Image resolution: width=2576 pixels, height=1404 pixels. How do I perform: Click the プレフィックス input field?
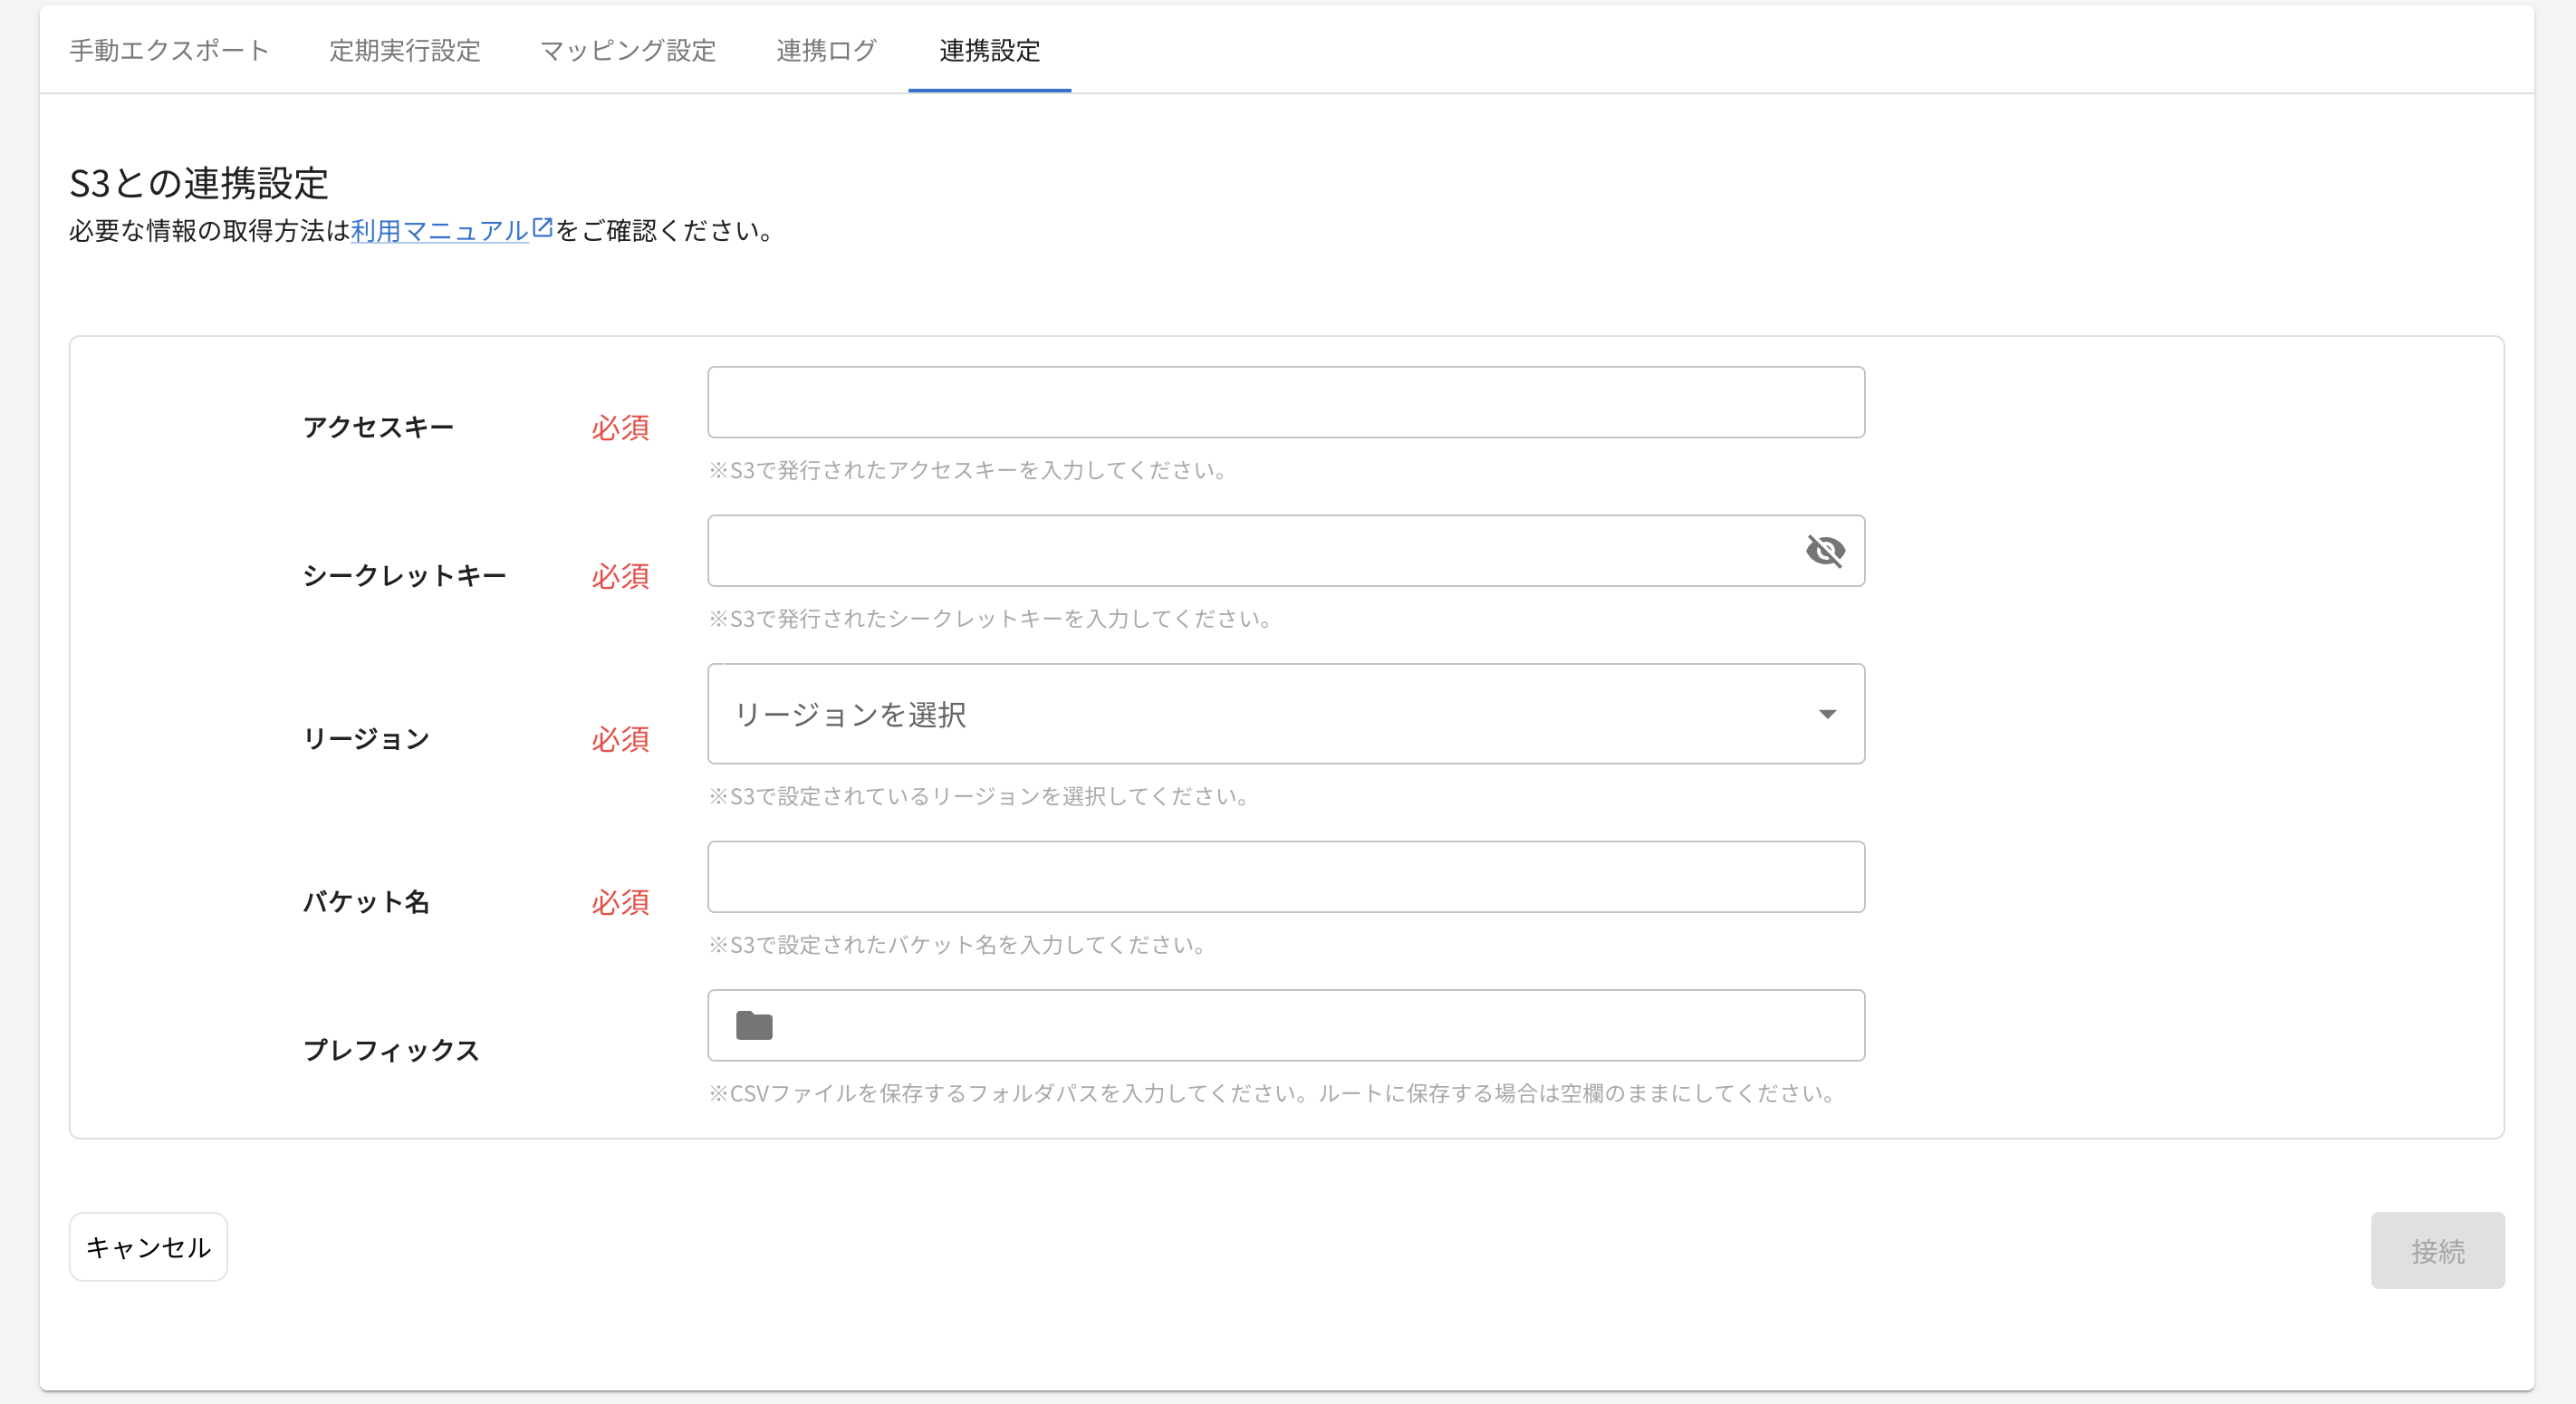coord(1310,1025)
